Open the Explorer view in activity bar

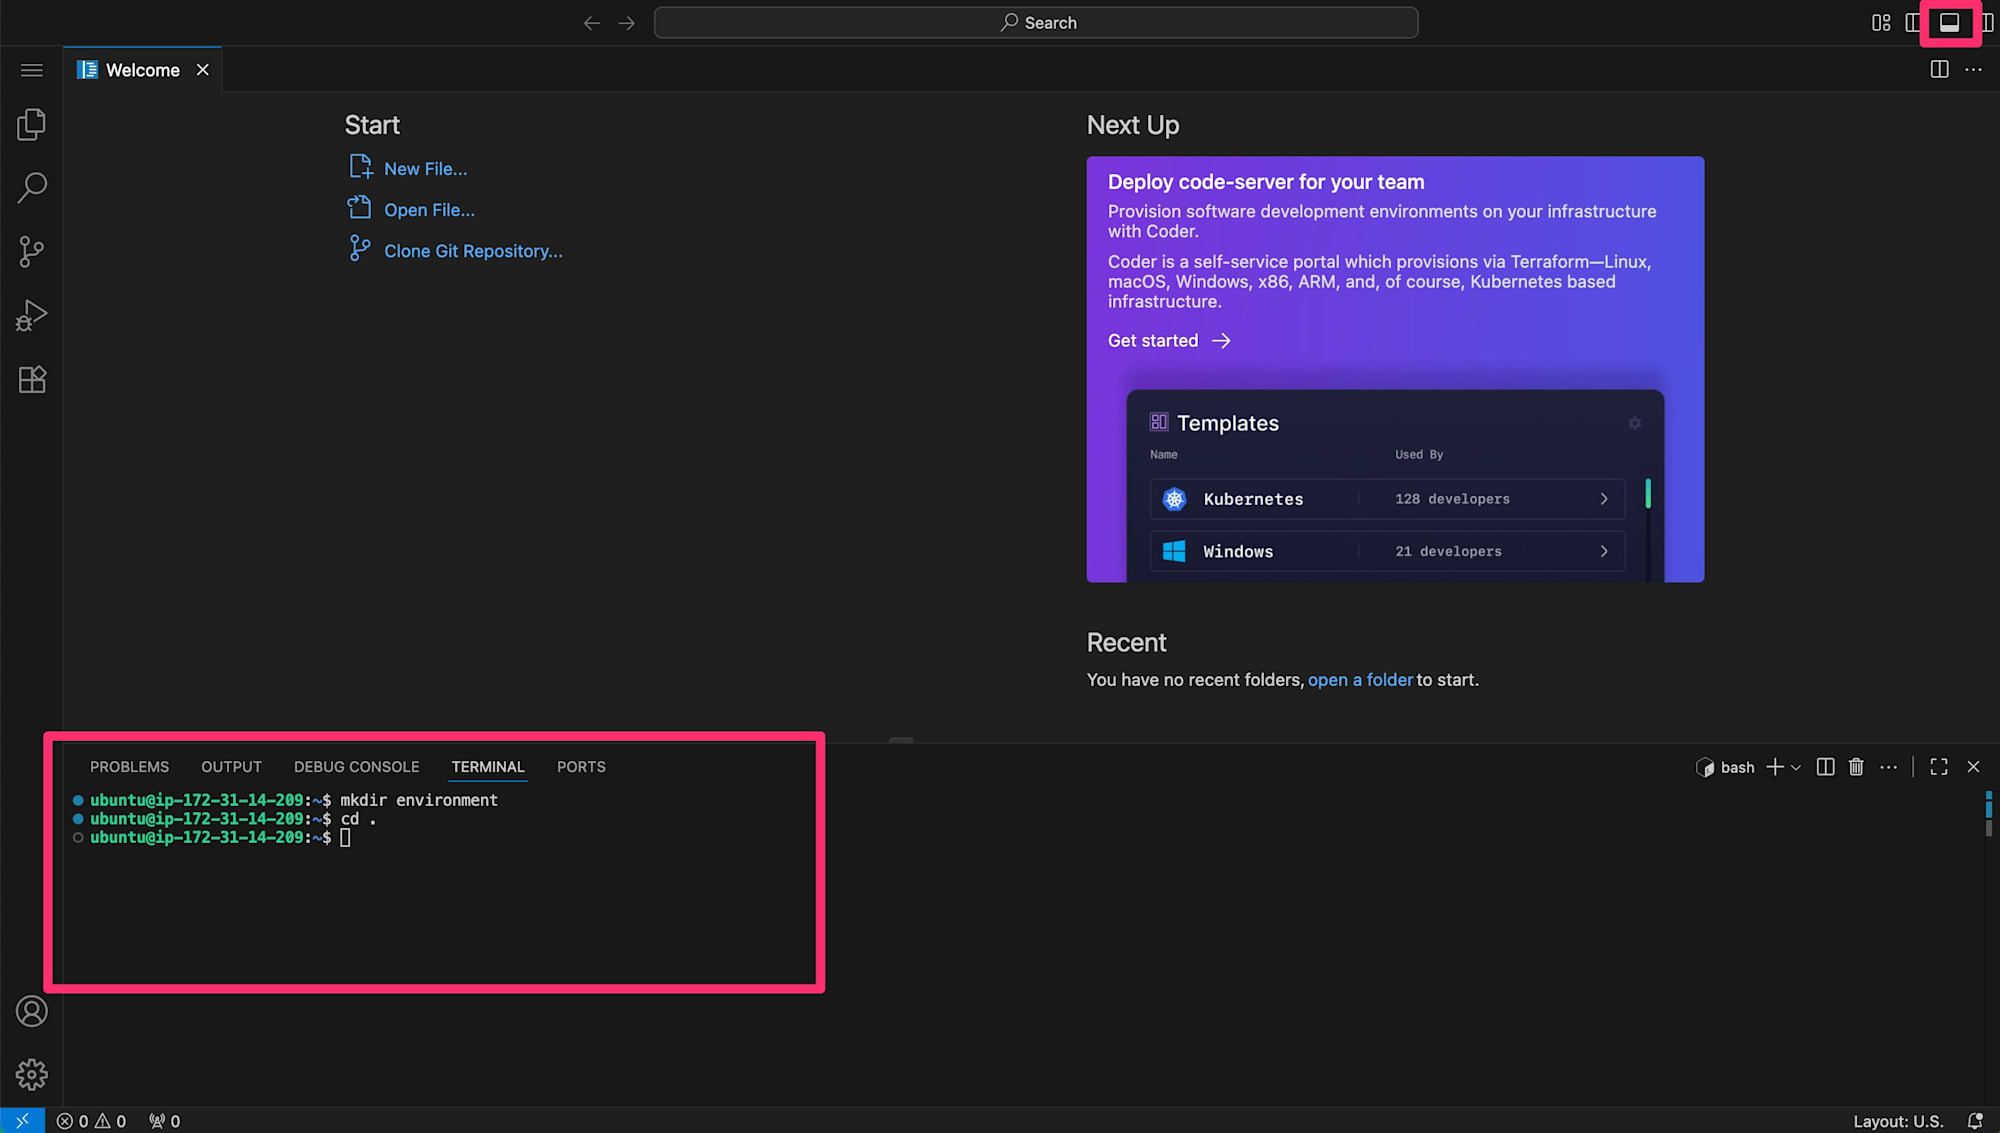click(31, 124)
